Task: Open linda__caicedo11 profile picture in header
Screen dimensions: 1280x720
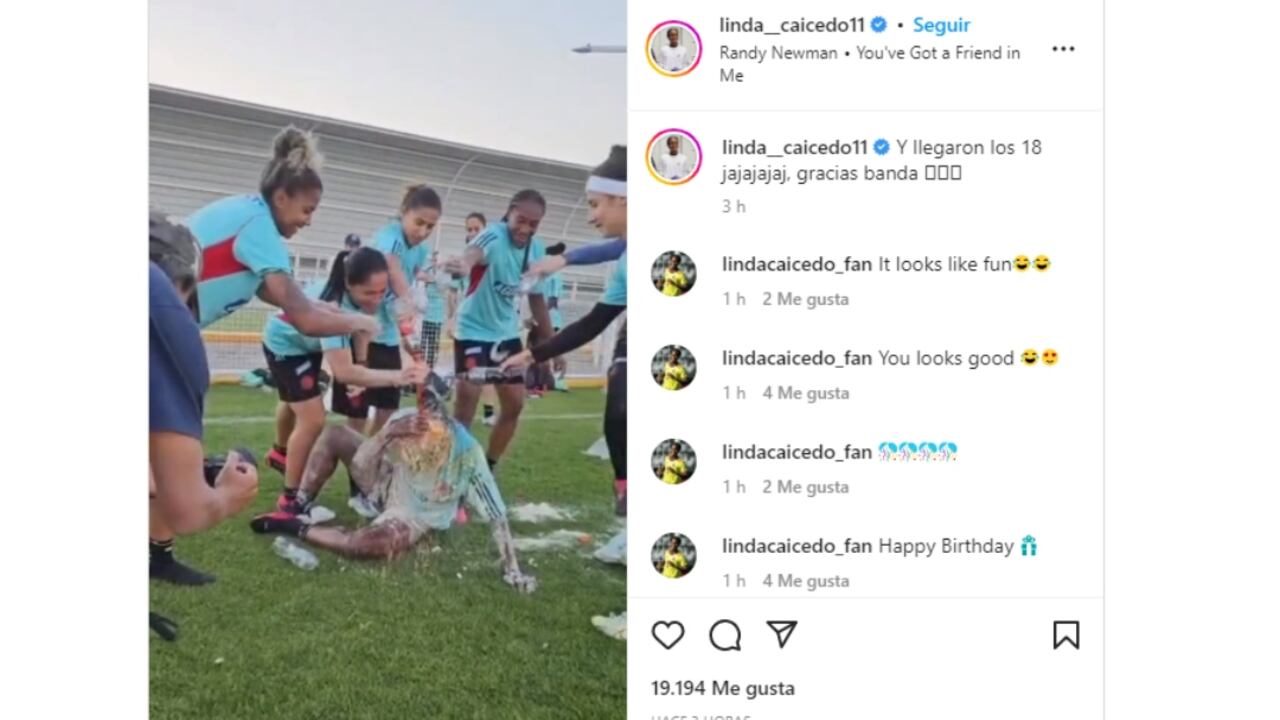Action: tap(674, 48)
